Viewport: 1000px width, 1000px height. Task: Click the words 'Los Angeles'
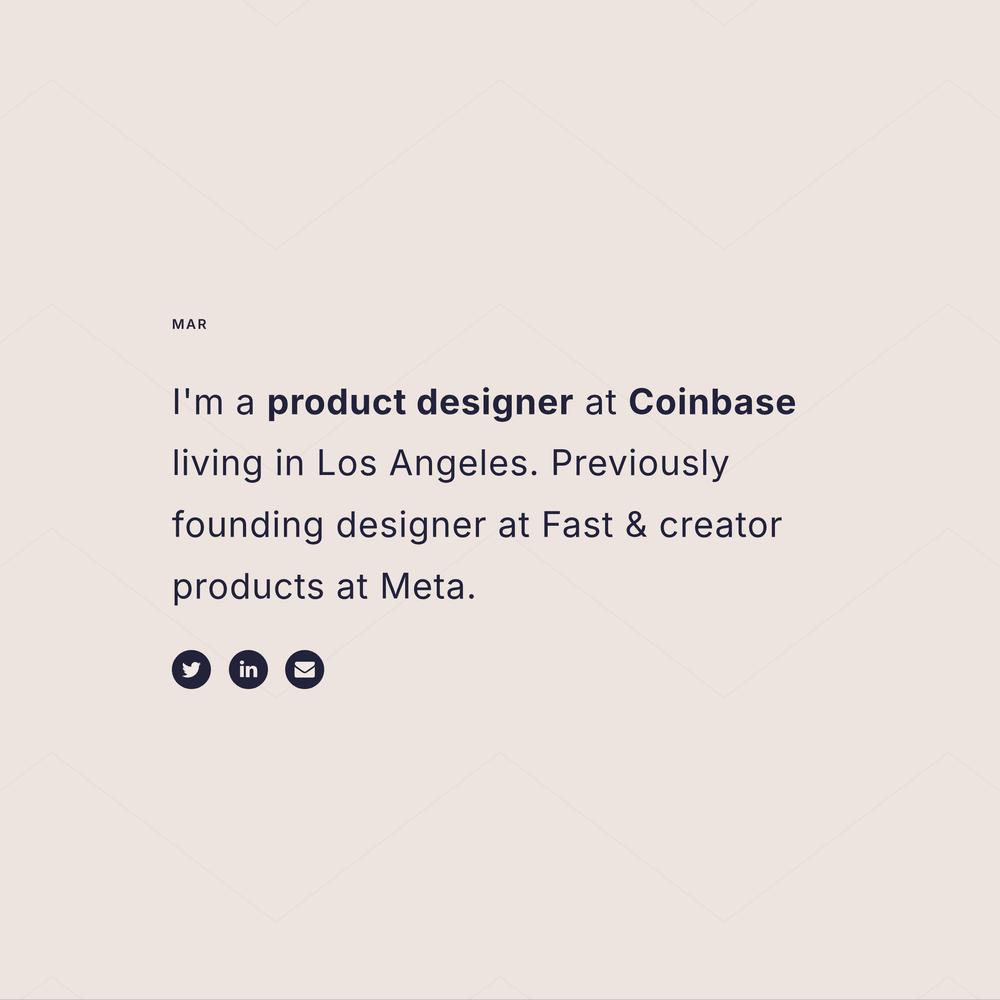(x=428, y=464)
